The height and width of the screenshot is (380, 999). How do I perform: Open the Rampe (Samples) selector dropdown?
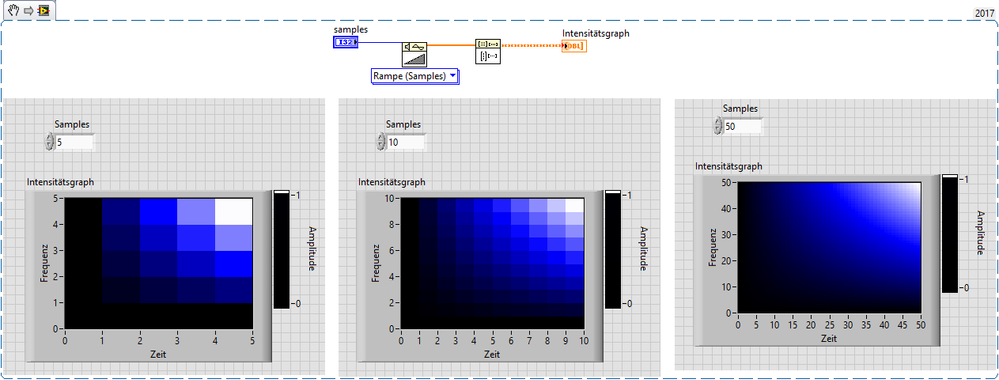pyautogui.click(x=415, y=77)
